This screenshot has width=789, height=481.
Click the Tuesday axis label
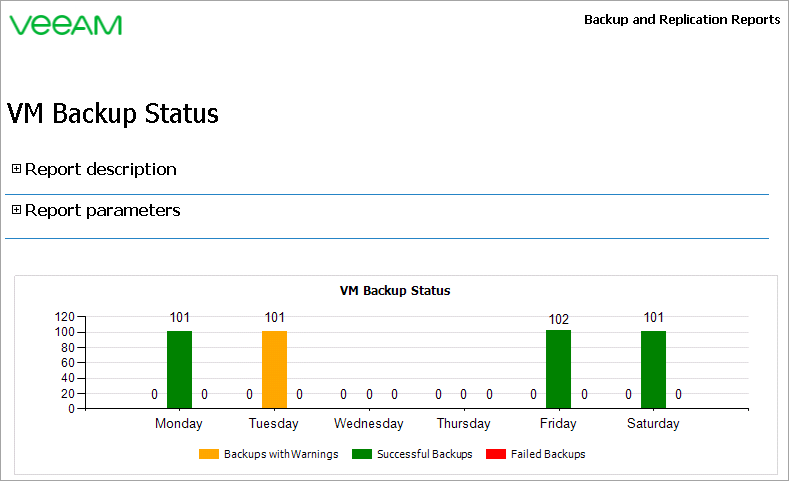[x=274, y=424]
